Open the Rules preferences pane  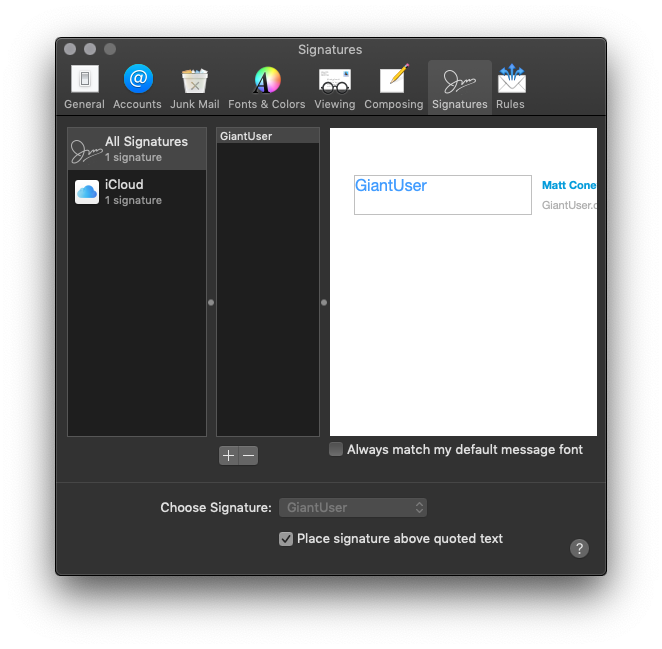click(510, 87)
